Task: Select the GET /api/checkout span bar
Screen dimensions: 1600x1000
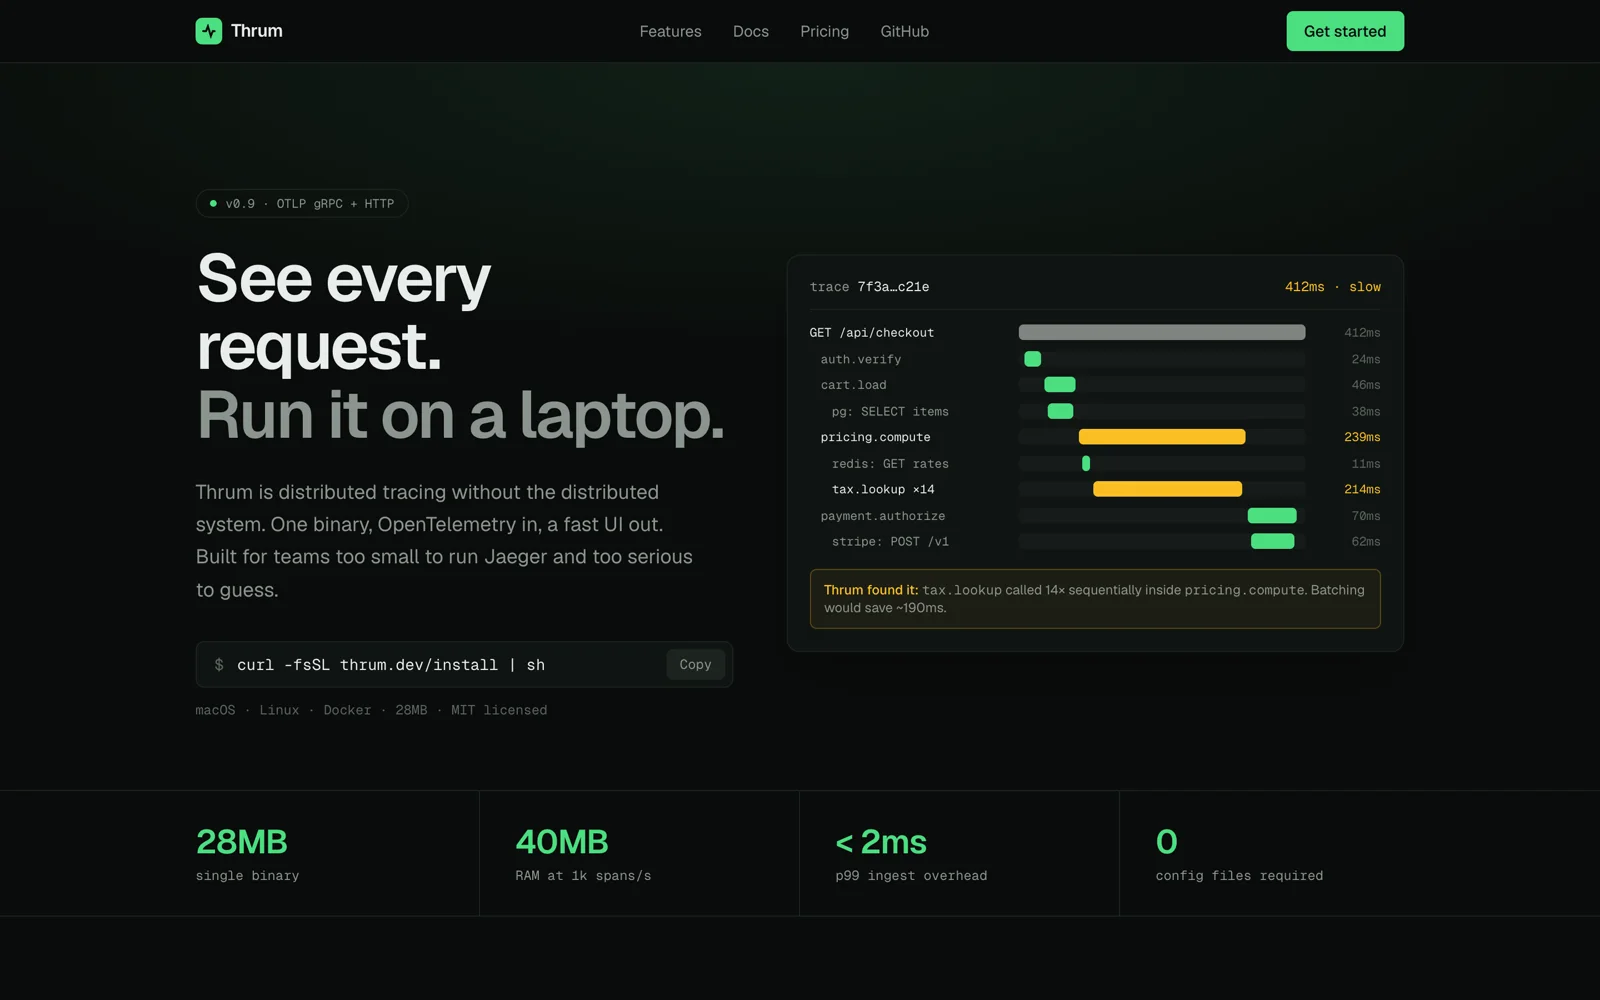Action: click(x=1162, y=332)
